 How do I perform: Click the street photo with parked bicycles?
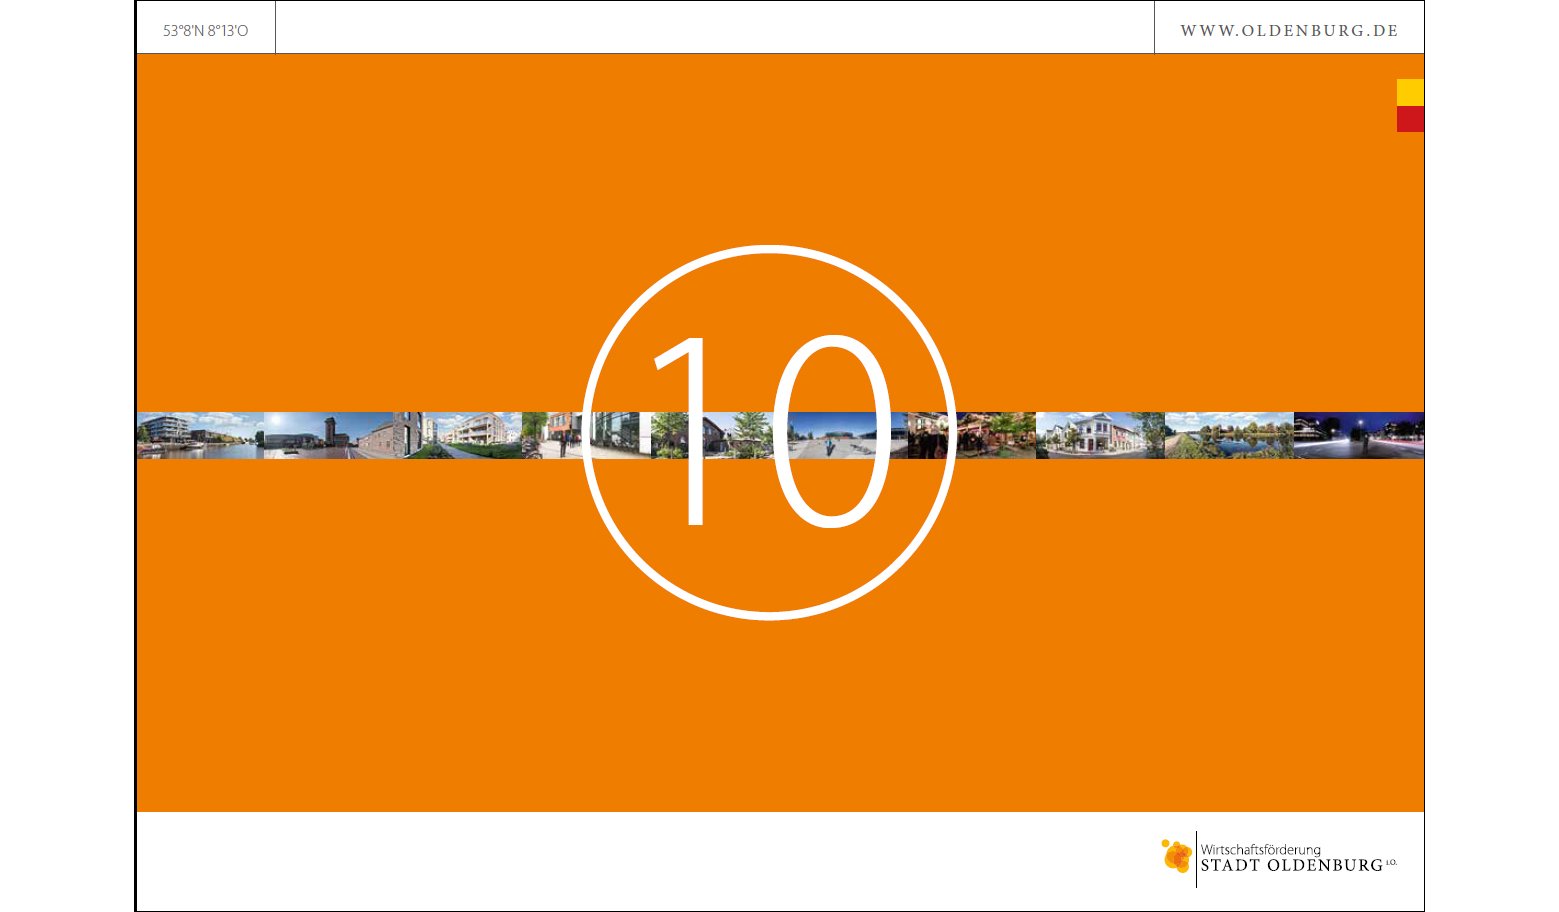(x=552, y=436)
